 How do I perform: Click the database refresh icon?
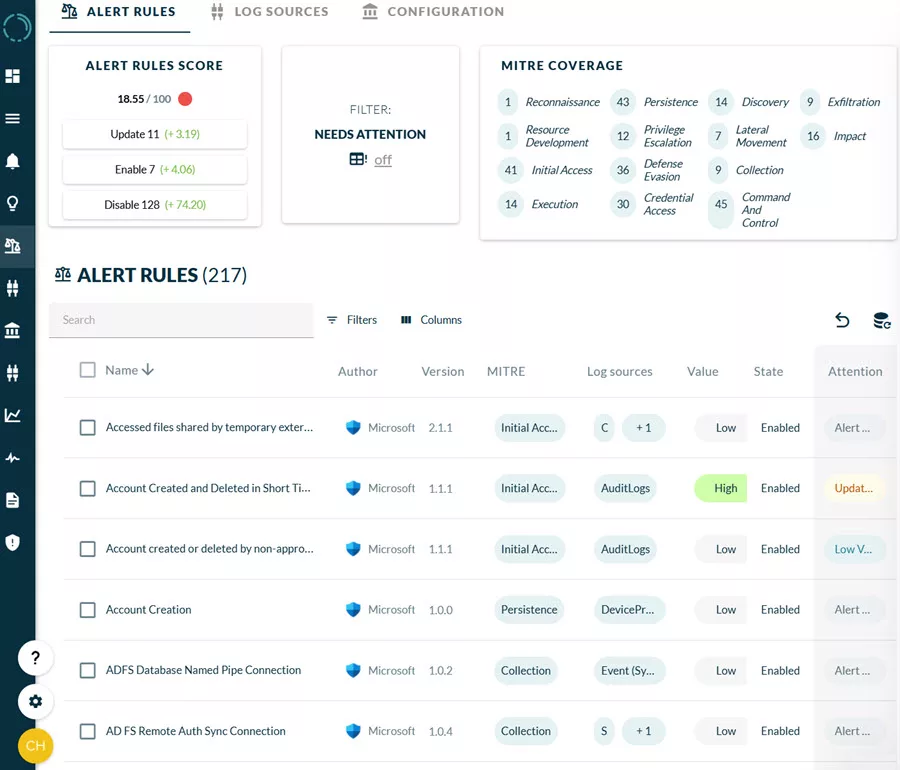(x=882, y=320)
